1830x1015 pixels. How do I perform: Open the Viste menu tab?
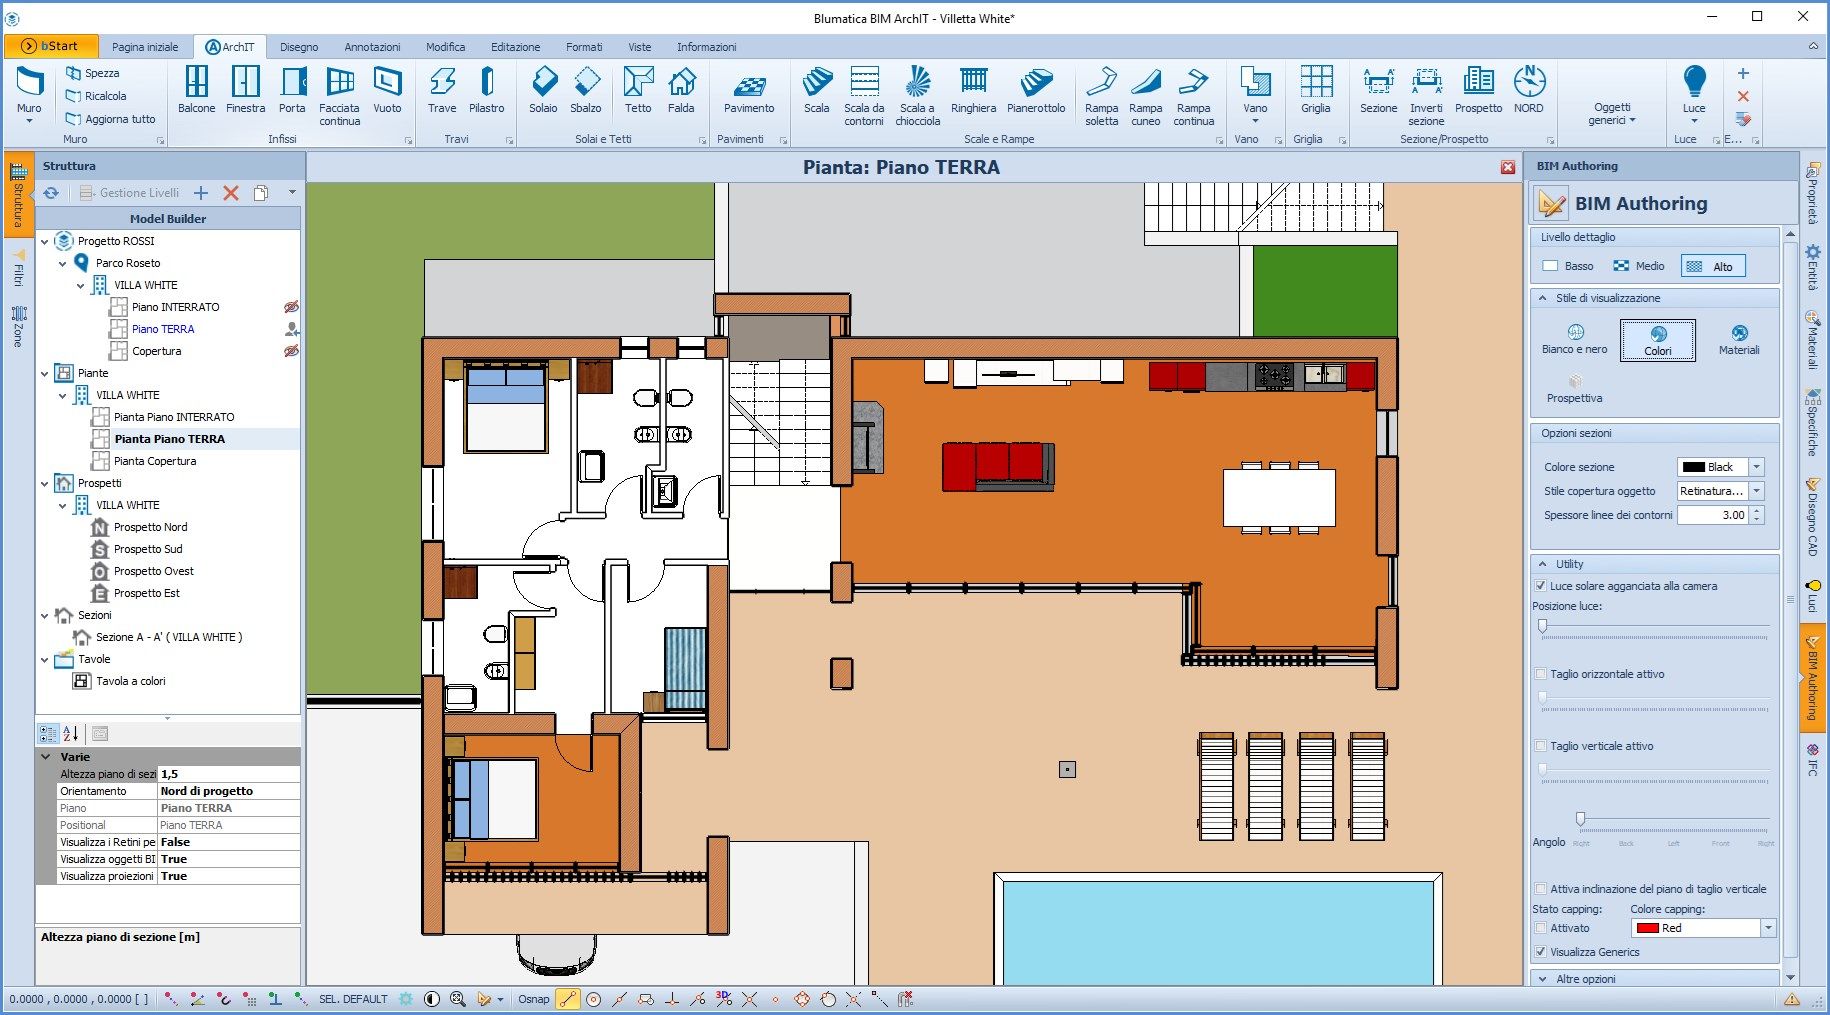pos(639,46)
